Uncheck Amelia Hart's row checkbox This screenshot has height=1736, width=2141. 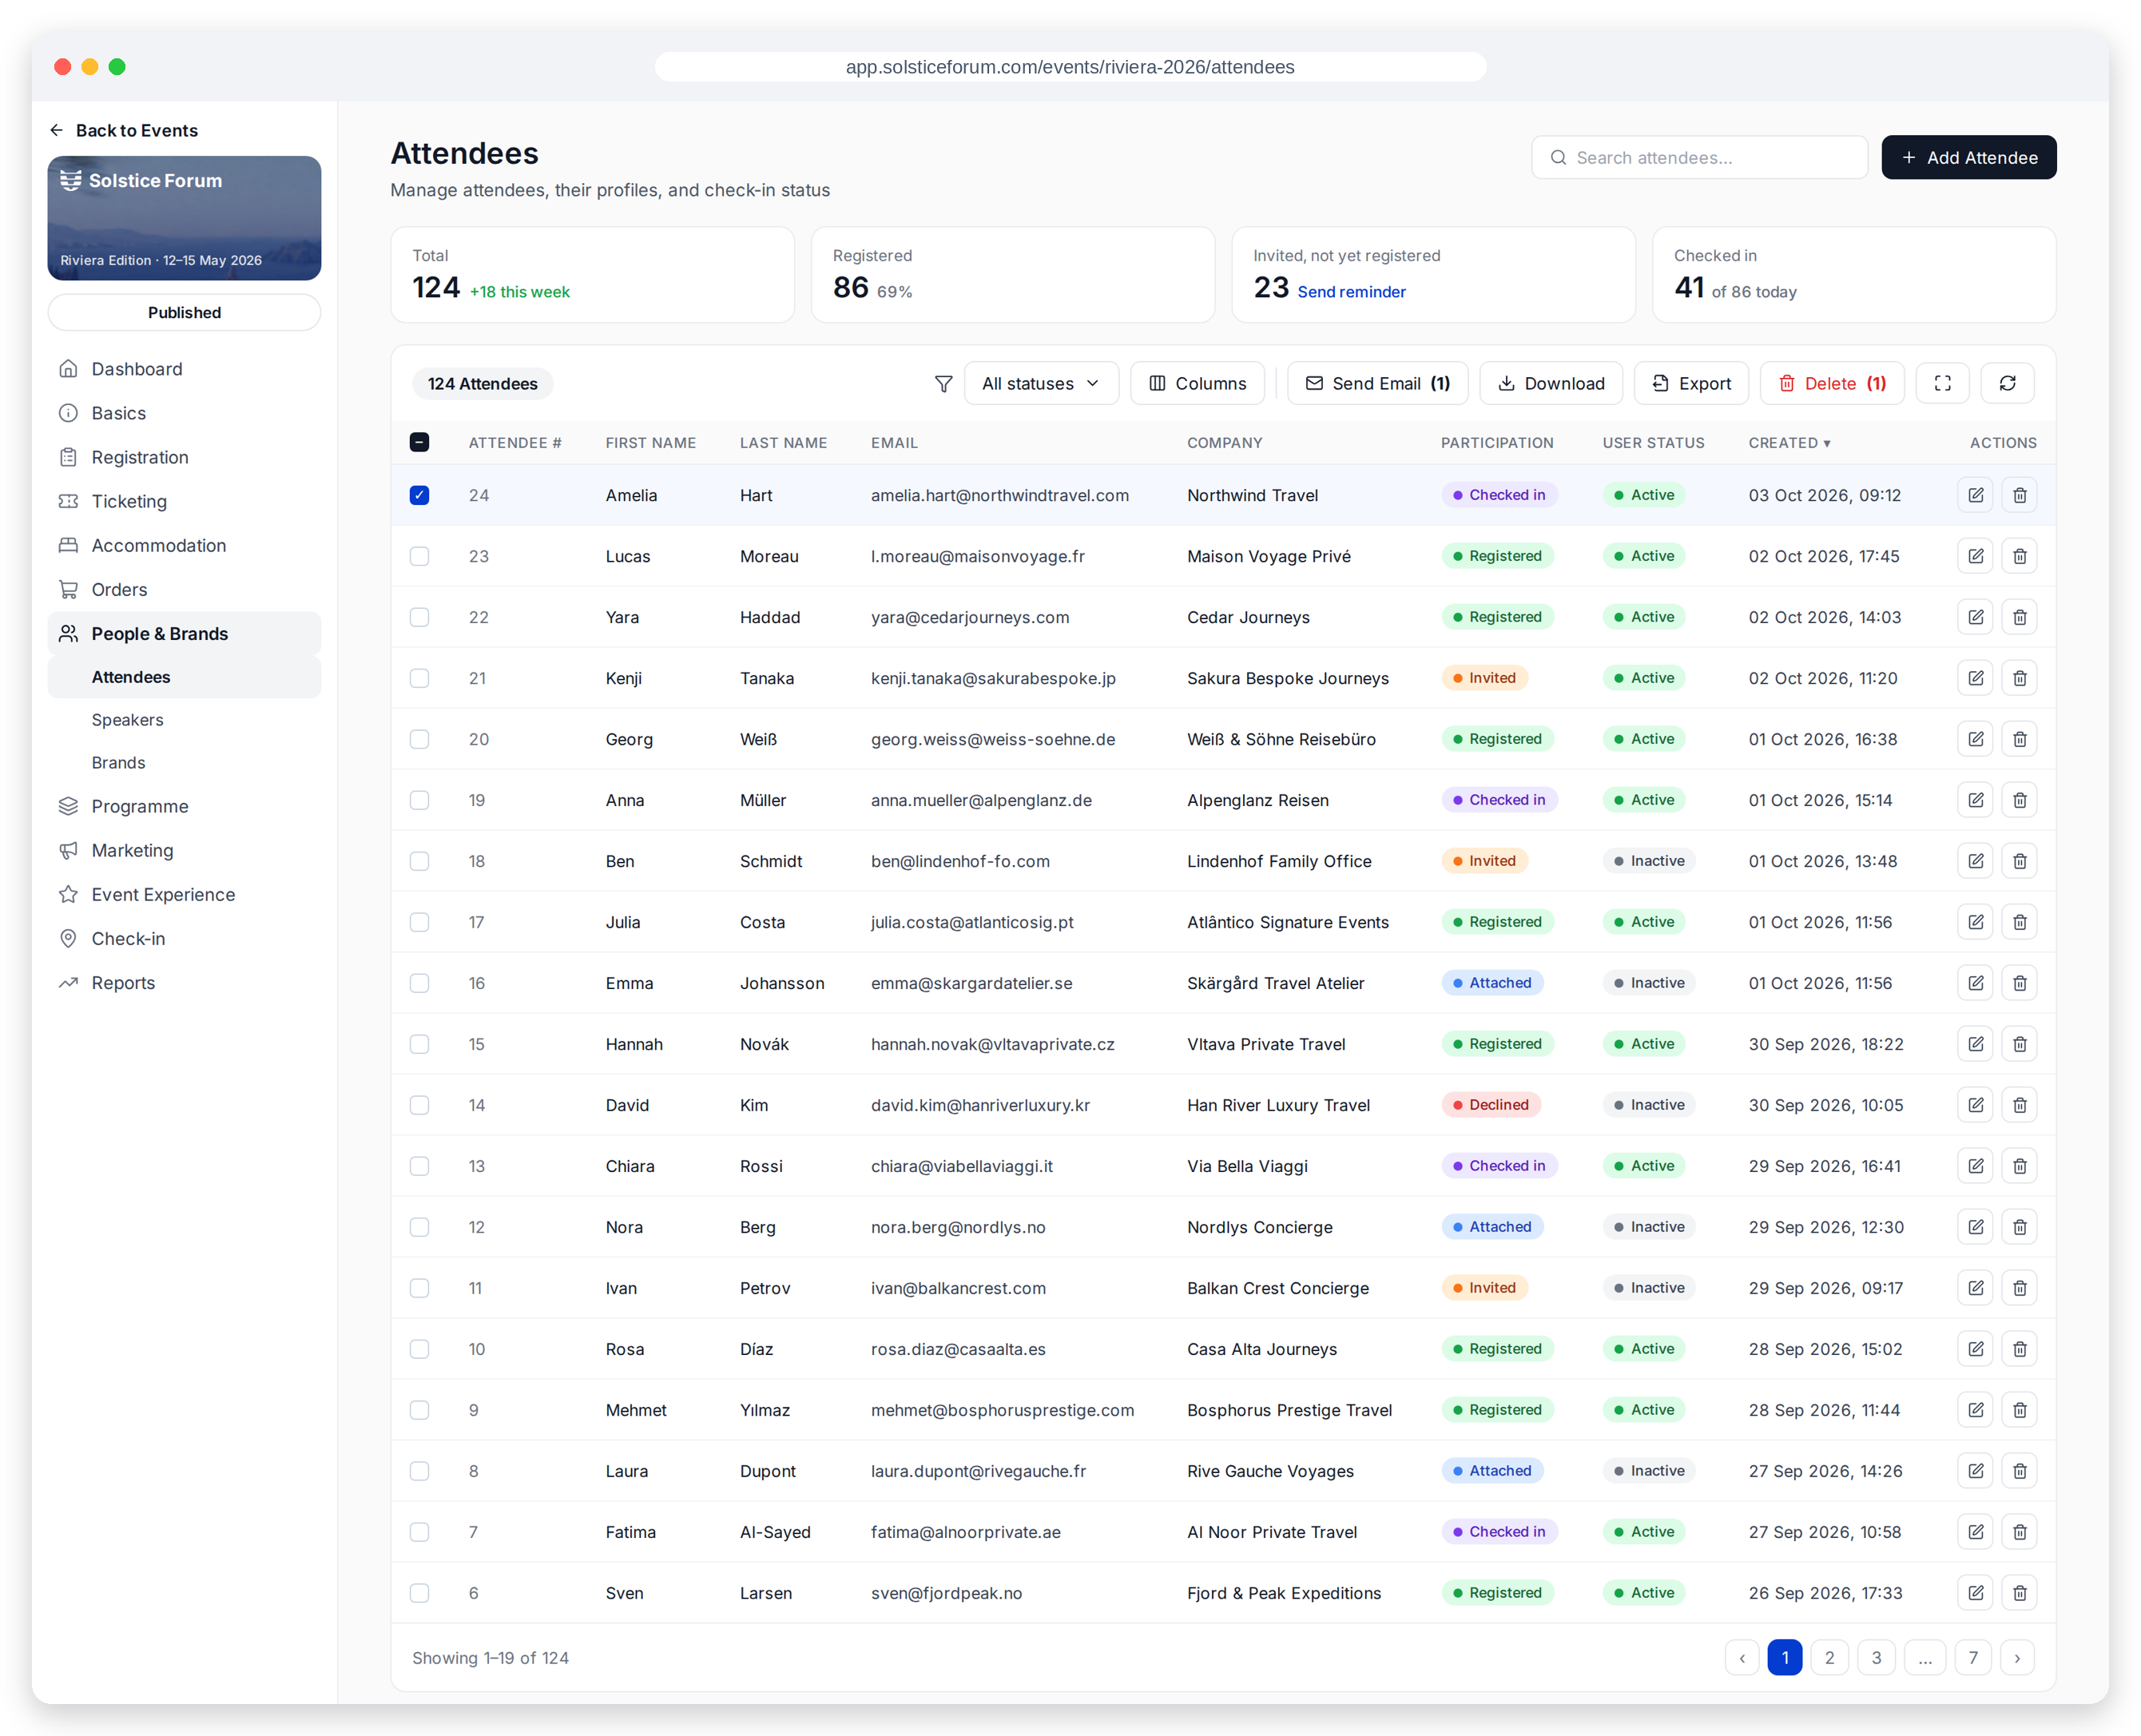[x=419, y=495]
